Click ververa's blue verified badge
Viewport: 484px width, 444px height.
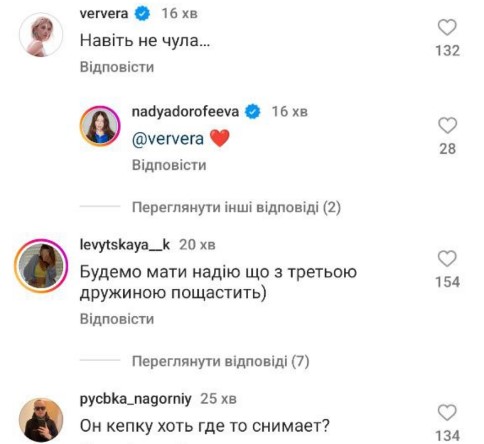[142, 14]
